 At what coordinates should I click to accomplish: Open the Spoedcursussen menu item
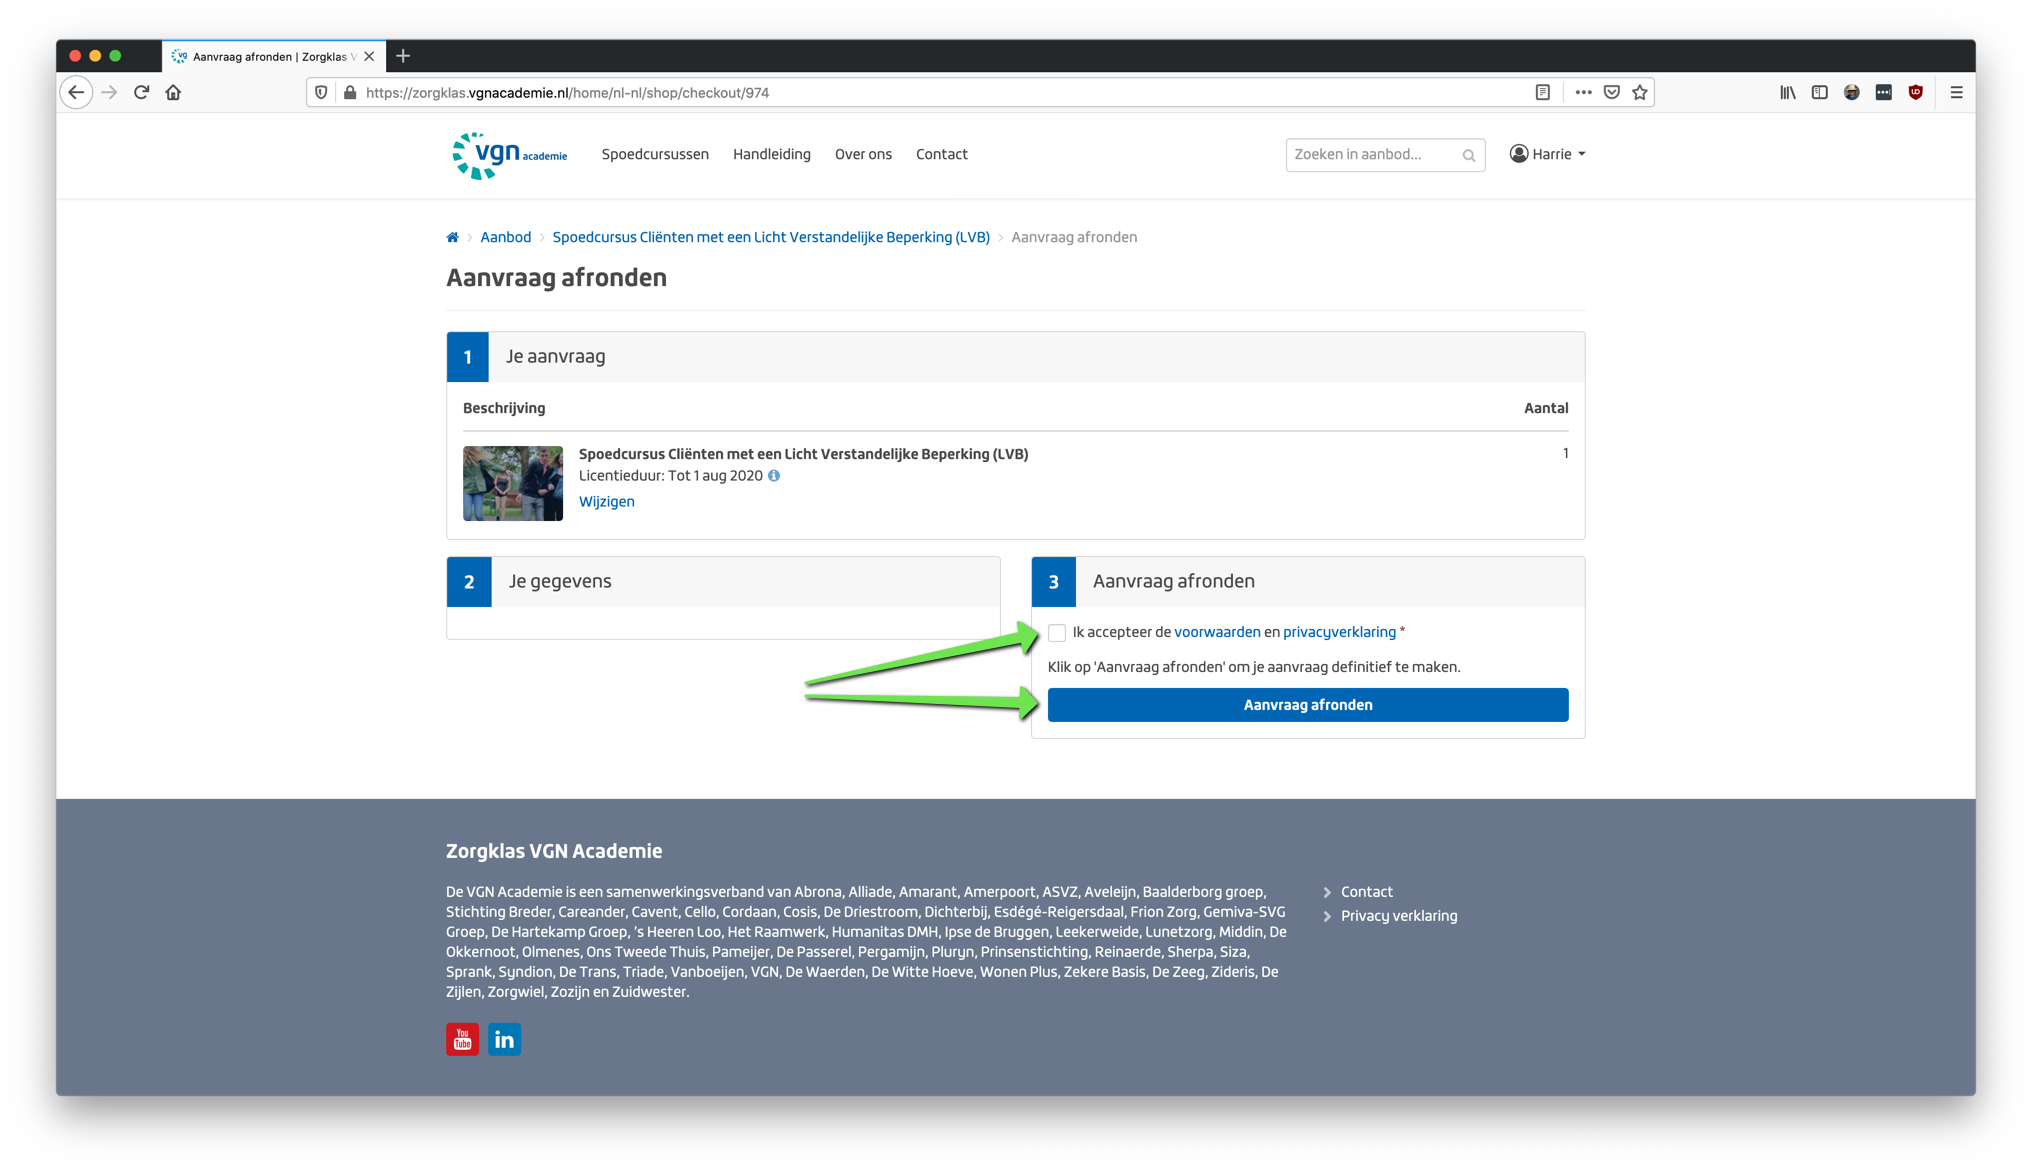pyautogui.click(x=655, y=154)
